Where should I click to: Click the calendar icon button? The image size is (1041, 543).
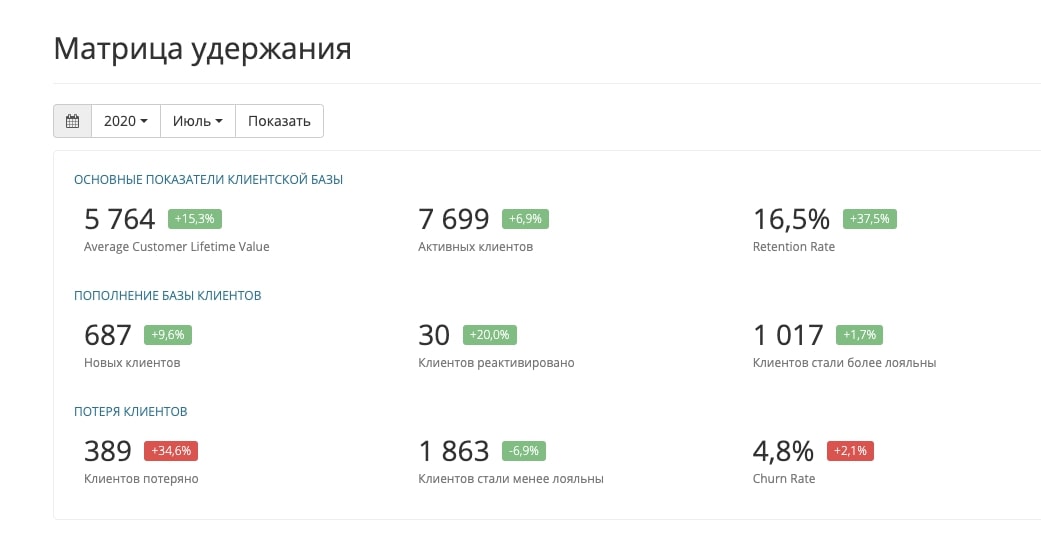pos(72,121)
